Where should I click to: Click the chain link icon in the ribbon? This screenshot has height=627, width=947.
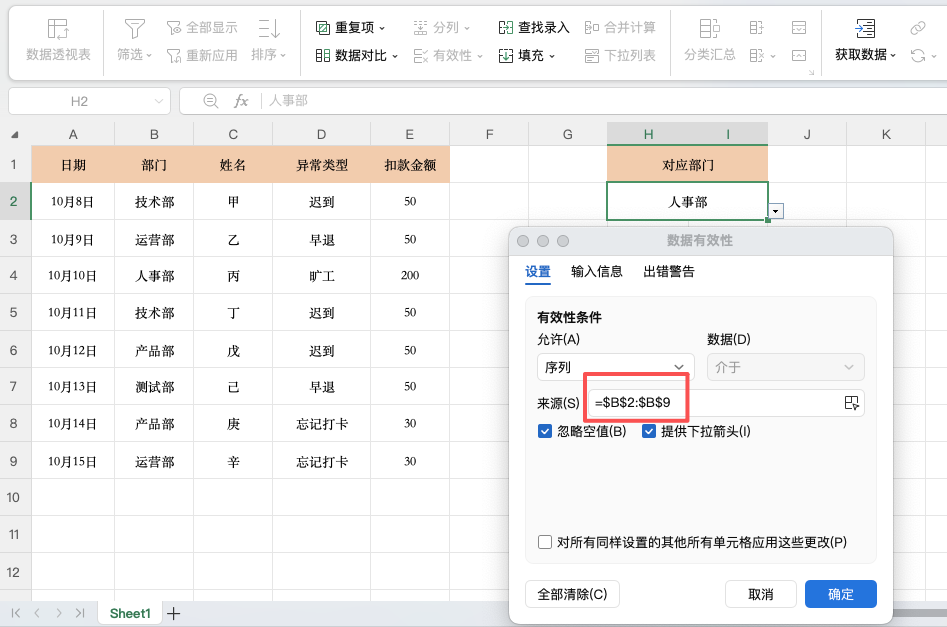tap(918, 28)
